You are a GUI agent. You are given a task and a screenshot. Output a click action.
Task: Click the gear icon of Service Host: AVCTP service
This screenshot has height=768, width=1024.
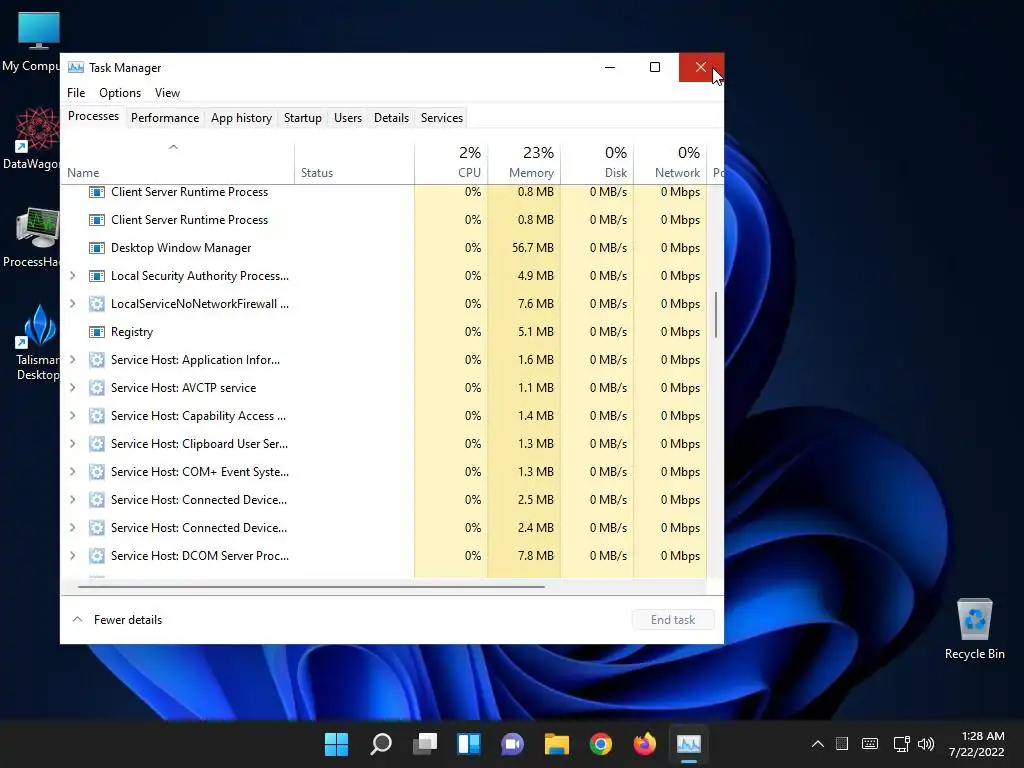pyautogui.click(x=97, y=388)
